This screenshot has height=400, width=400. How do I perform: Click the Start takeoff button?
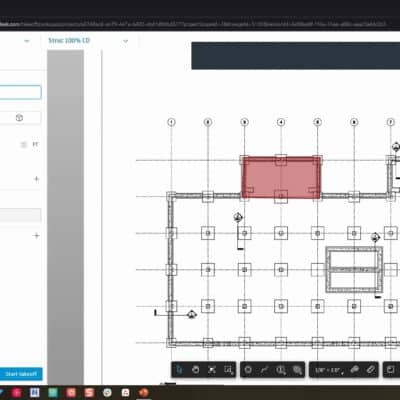click(21, 374)
